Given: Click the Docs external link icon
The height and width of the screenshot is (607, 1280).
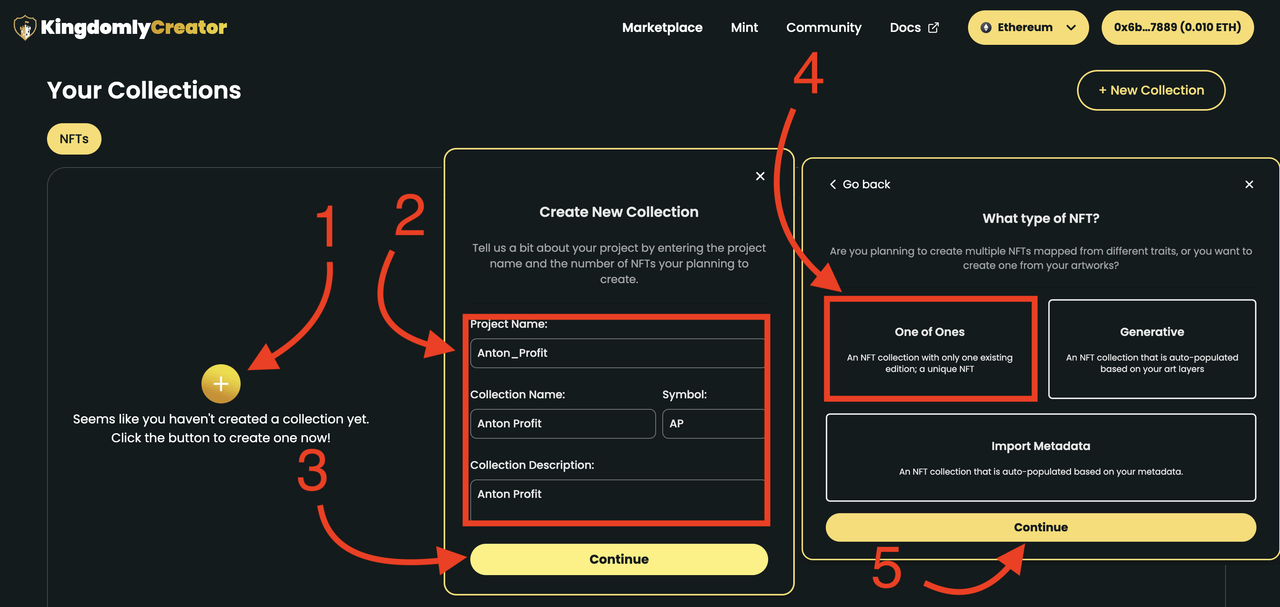Looking at the screenshot, I should [934, 28].
